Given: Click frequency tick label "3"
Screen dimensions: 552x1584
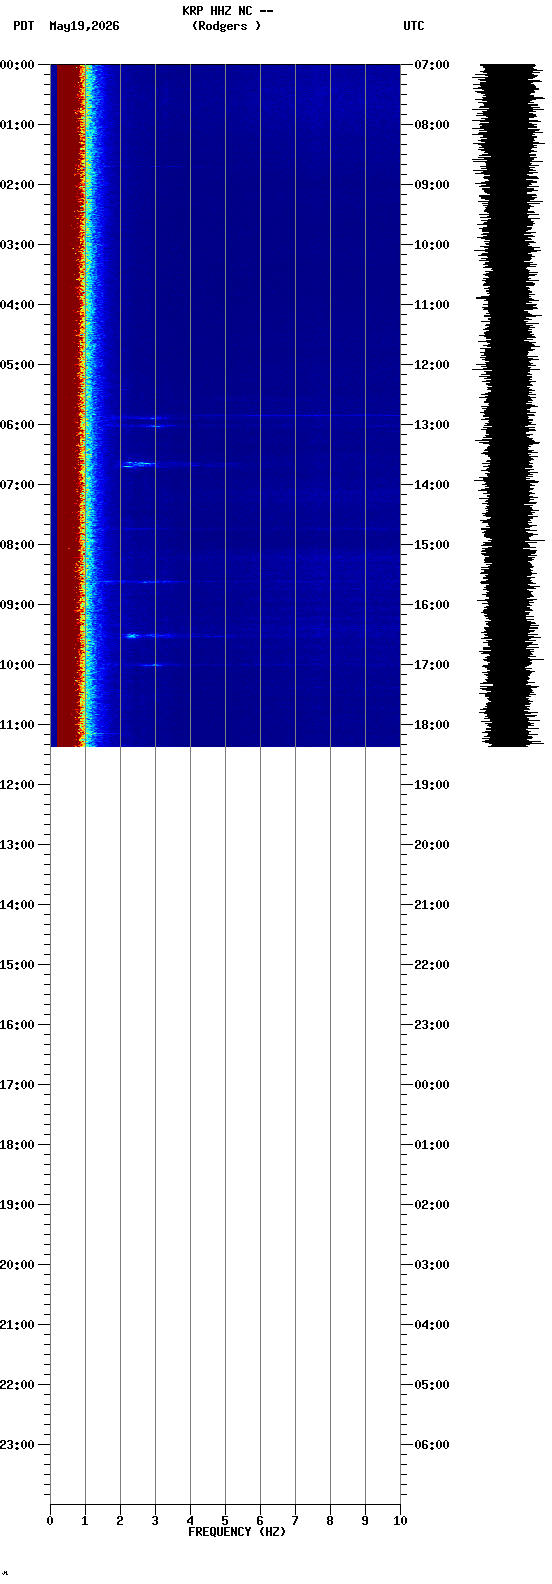Looking at the screenshot, I should (155, 1521).
